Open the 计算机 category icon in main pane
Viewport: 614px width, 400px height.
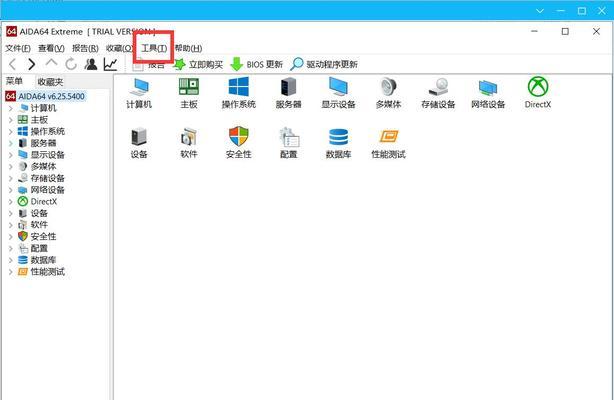click(x=139, y=93)
